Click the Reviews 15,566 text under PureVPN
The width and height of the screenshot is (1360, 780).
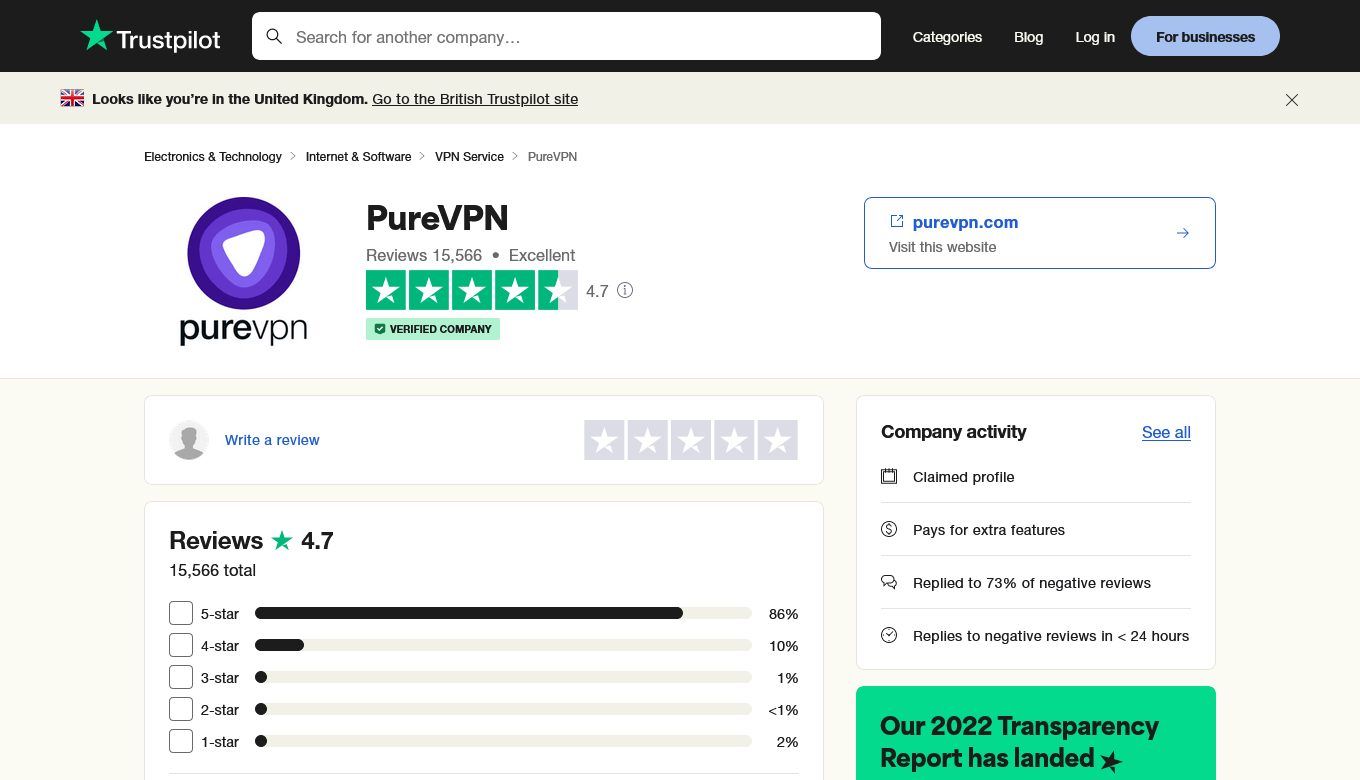pos(424,255)
